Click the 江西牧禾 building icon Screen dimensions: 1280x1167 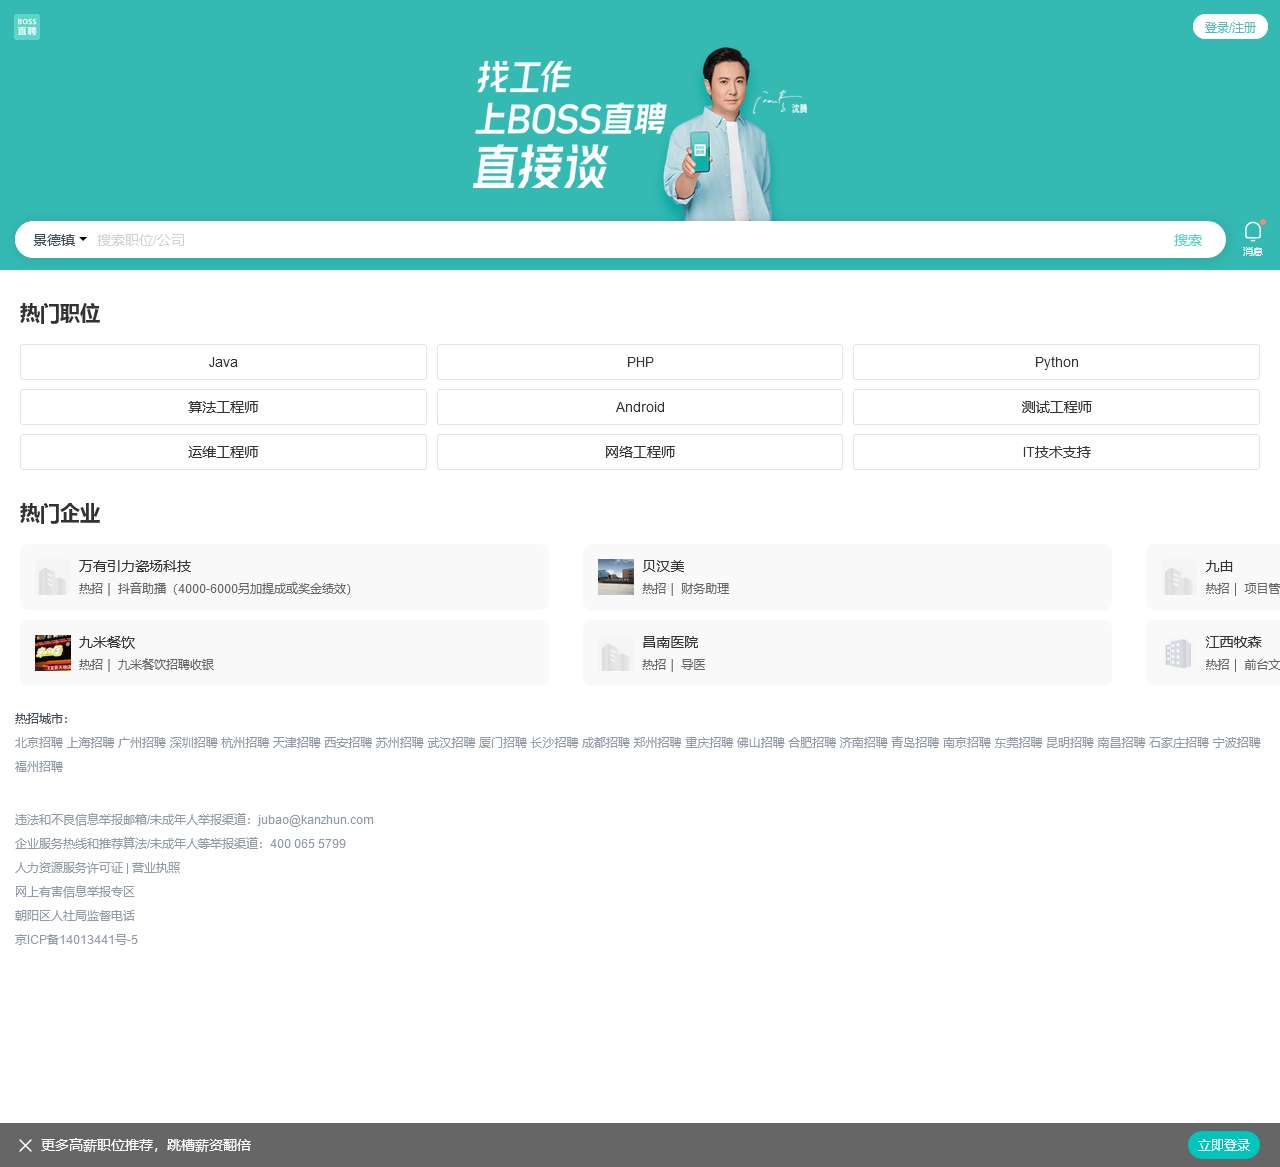click(x=1178, y=652)
